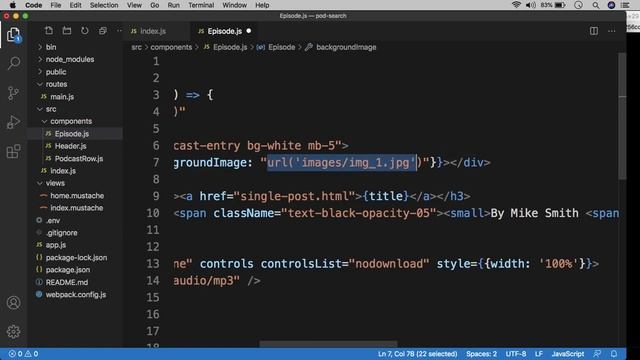
Task: Select the Episode.js editor tab
Action: click(x=224, y=31)
